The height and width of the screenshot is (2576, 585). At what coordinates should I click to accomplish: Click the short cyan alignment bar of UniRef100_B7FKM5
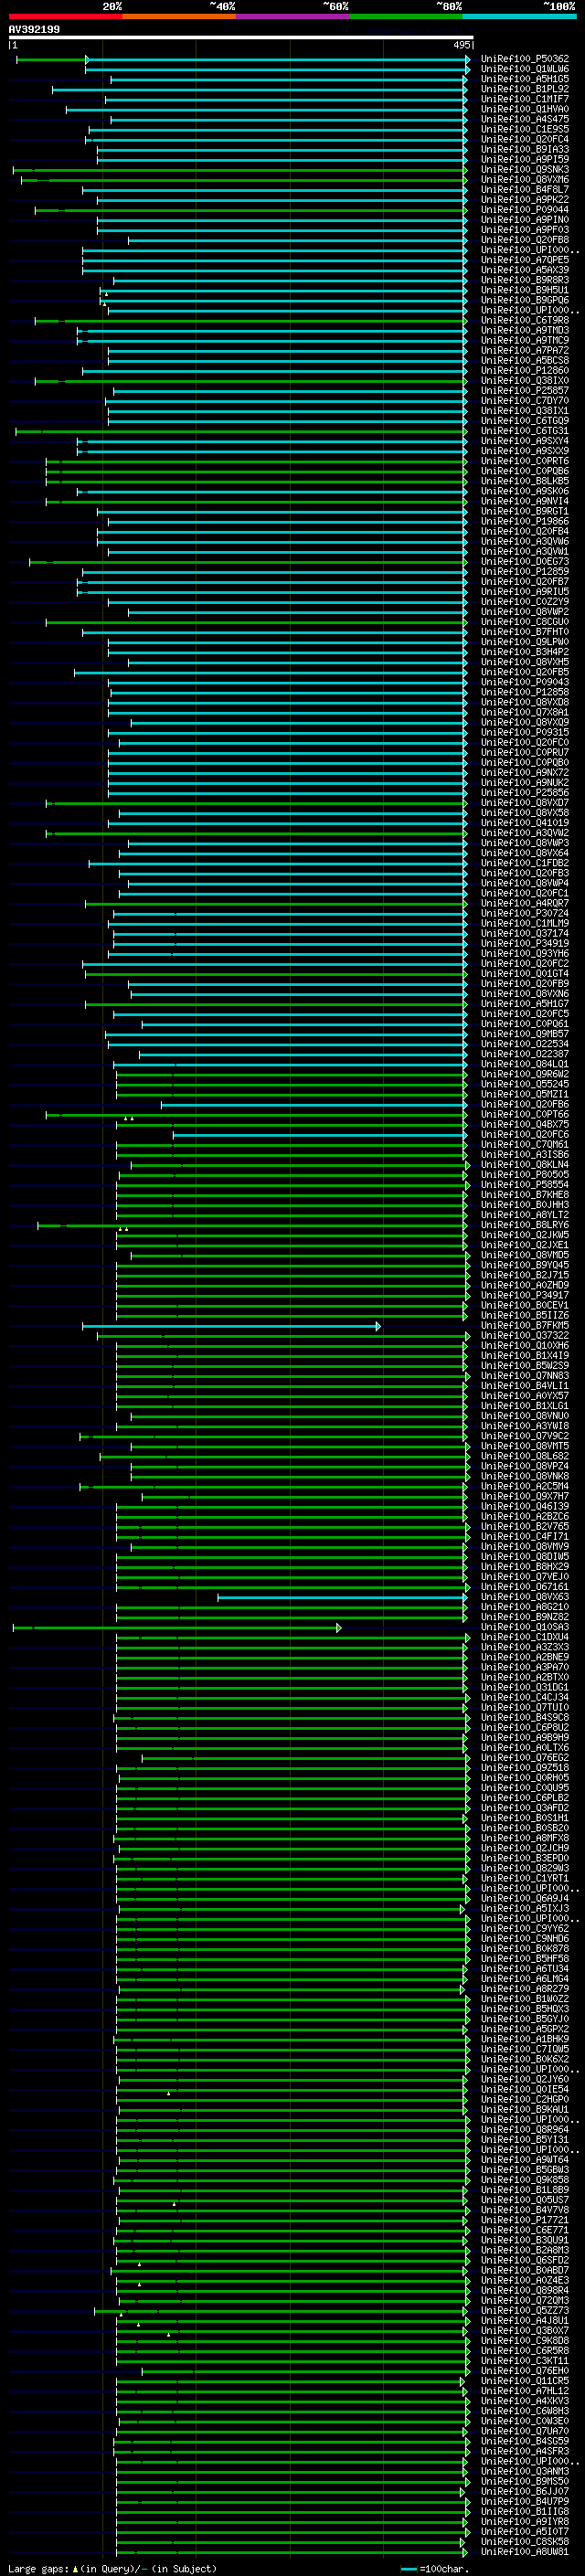tap(231, 1327)
